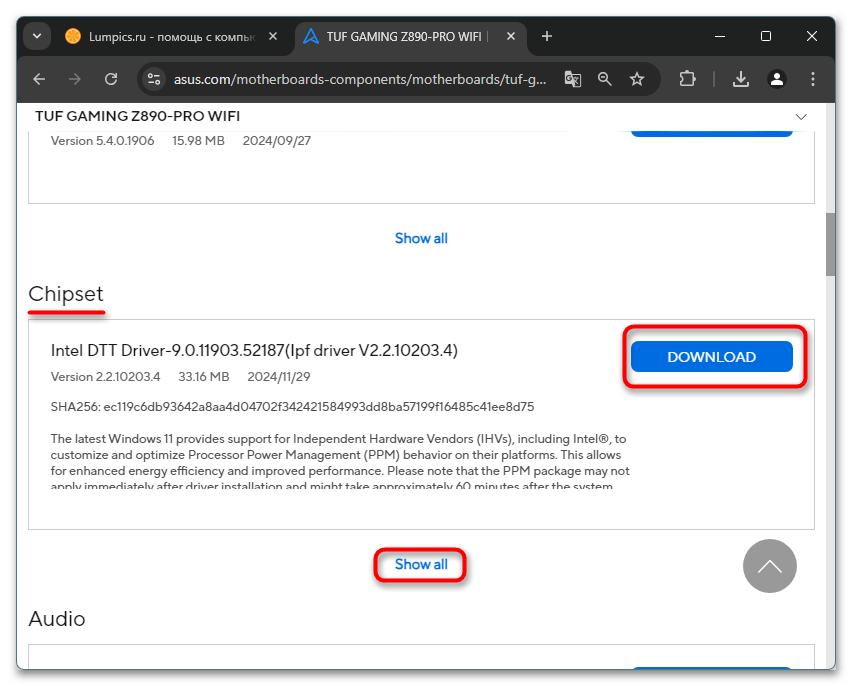Open the Chrome three-dot menu
Viewport: 852px width, 686px height.
point(813,79)
